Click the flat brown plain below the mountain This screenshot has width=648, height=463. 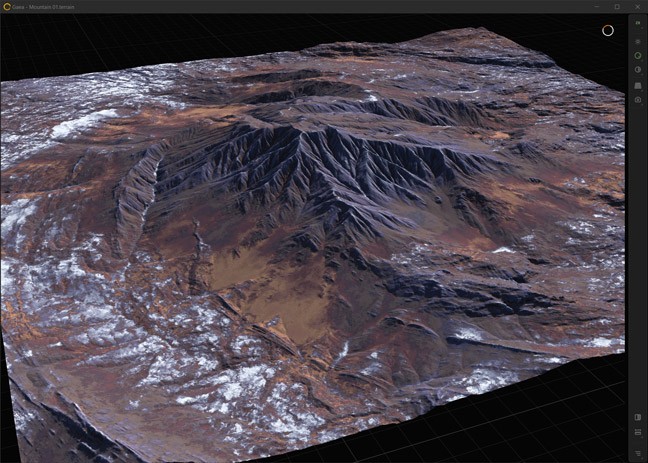pos(270,290)
